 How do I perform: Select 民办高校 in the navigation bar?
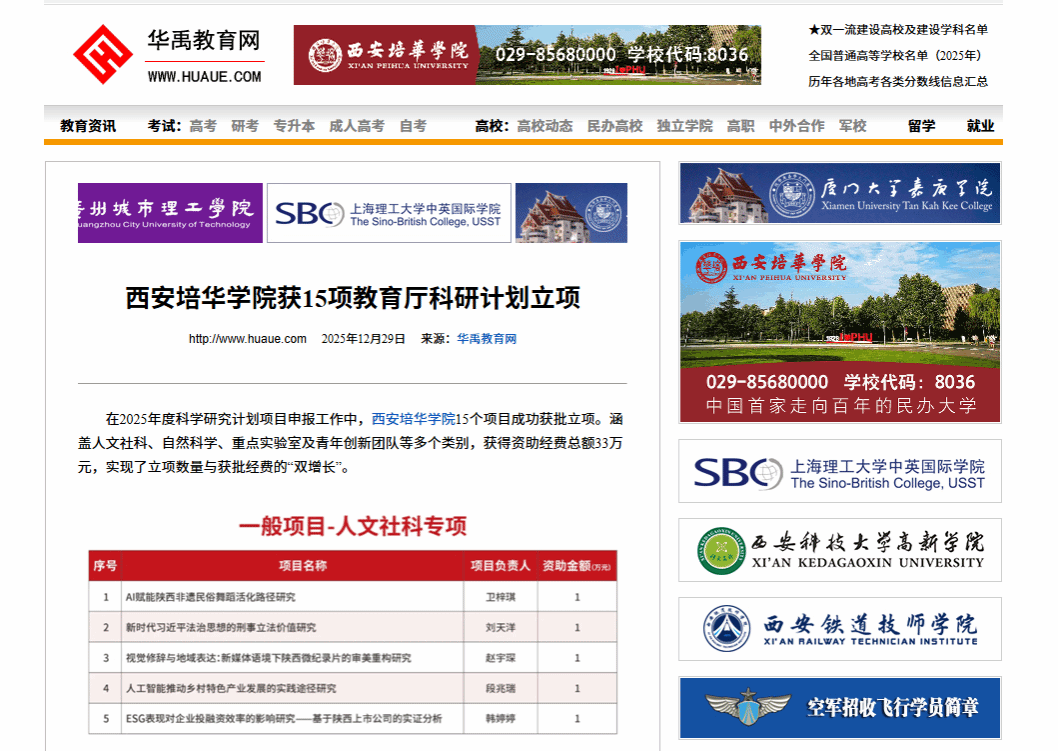[615, 126]
